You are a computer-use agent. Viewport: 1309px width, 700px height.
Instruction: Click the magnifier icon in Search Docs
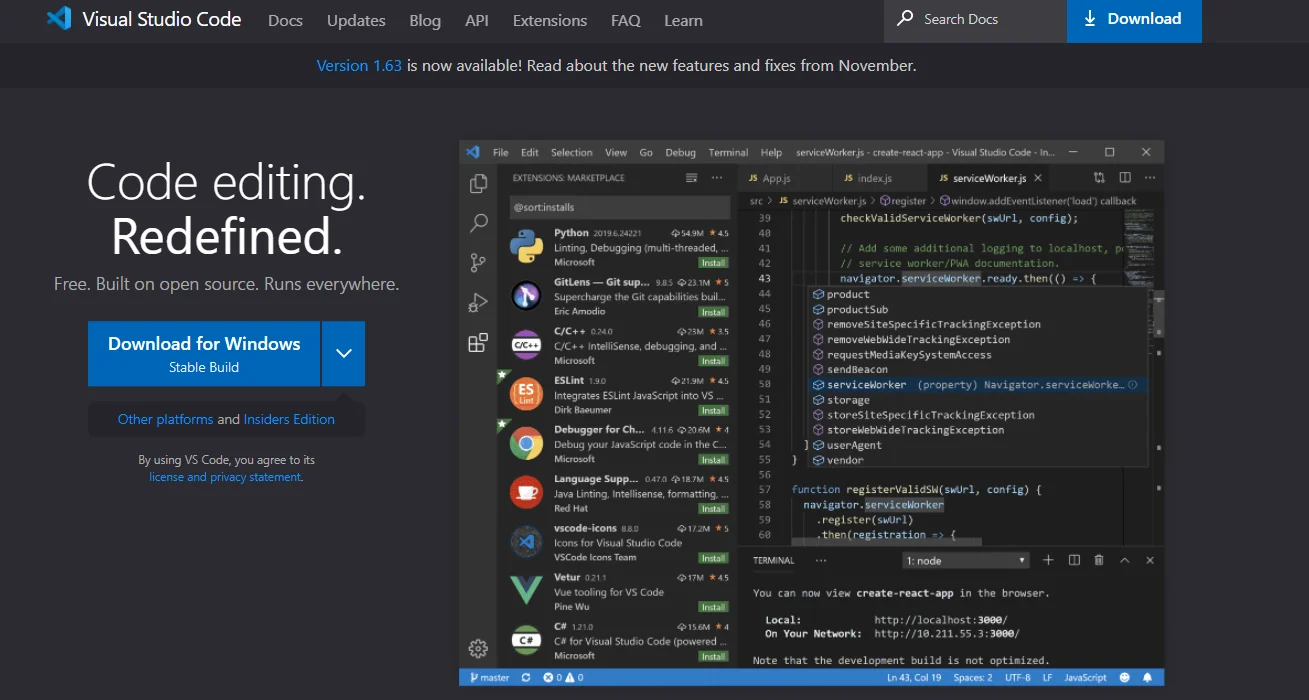(x=905, y=18)
